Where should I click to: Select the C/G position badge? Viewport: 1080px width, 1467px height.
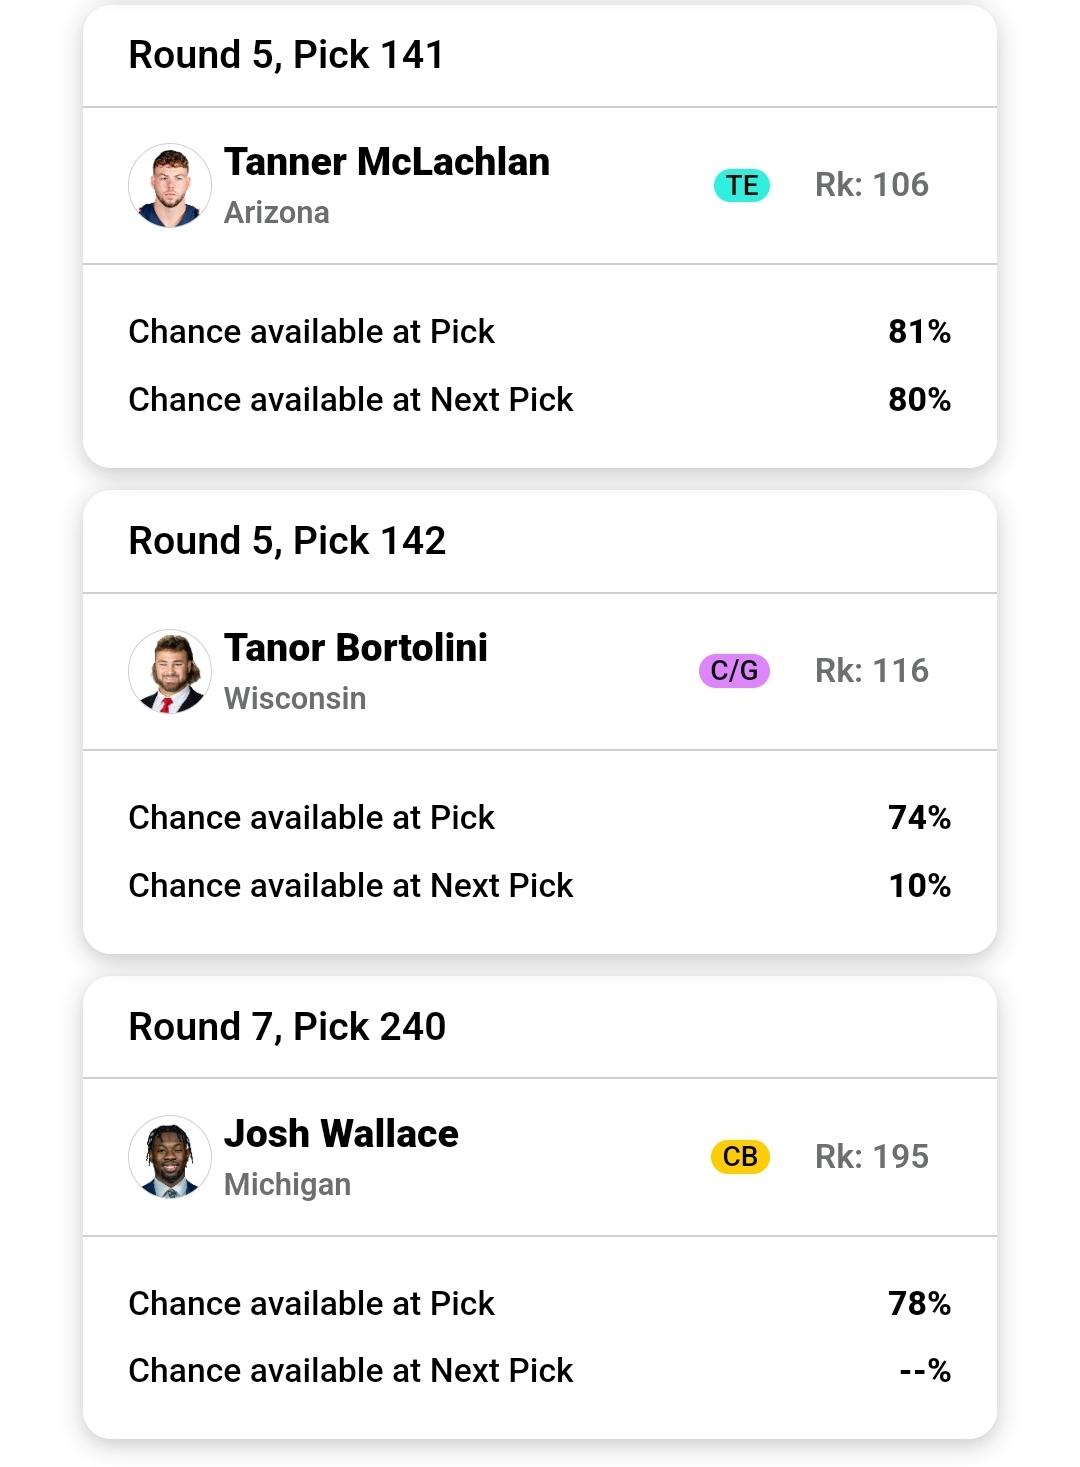tap(734, 670)
